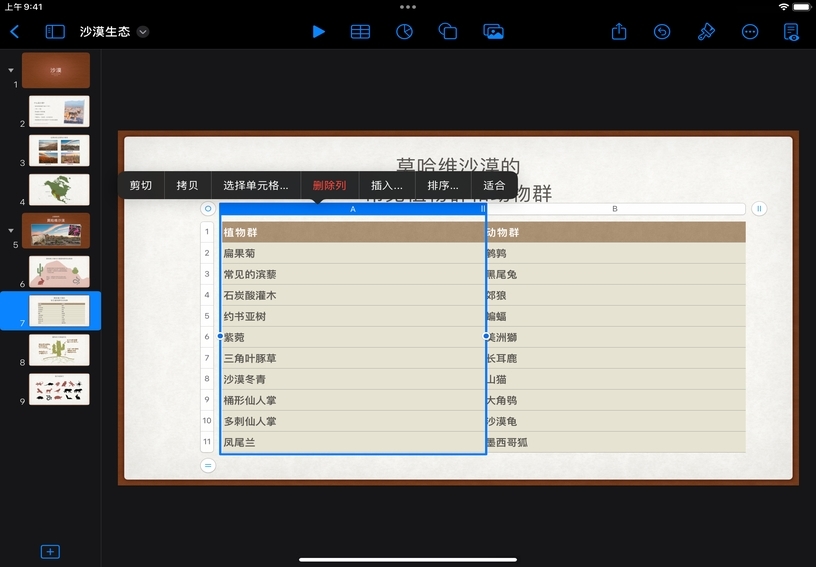The image size is (816, 567).
Task: Toggle the slide navigator sidebar
Action: (x=54, y=31)
